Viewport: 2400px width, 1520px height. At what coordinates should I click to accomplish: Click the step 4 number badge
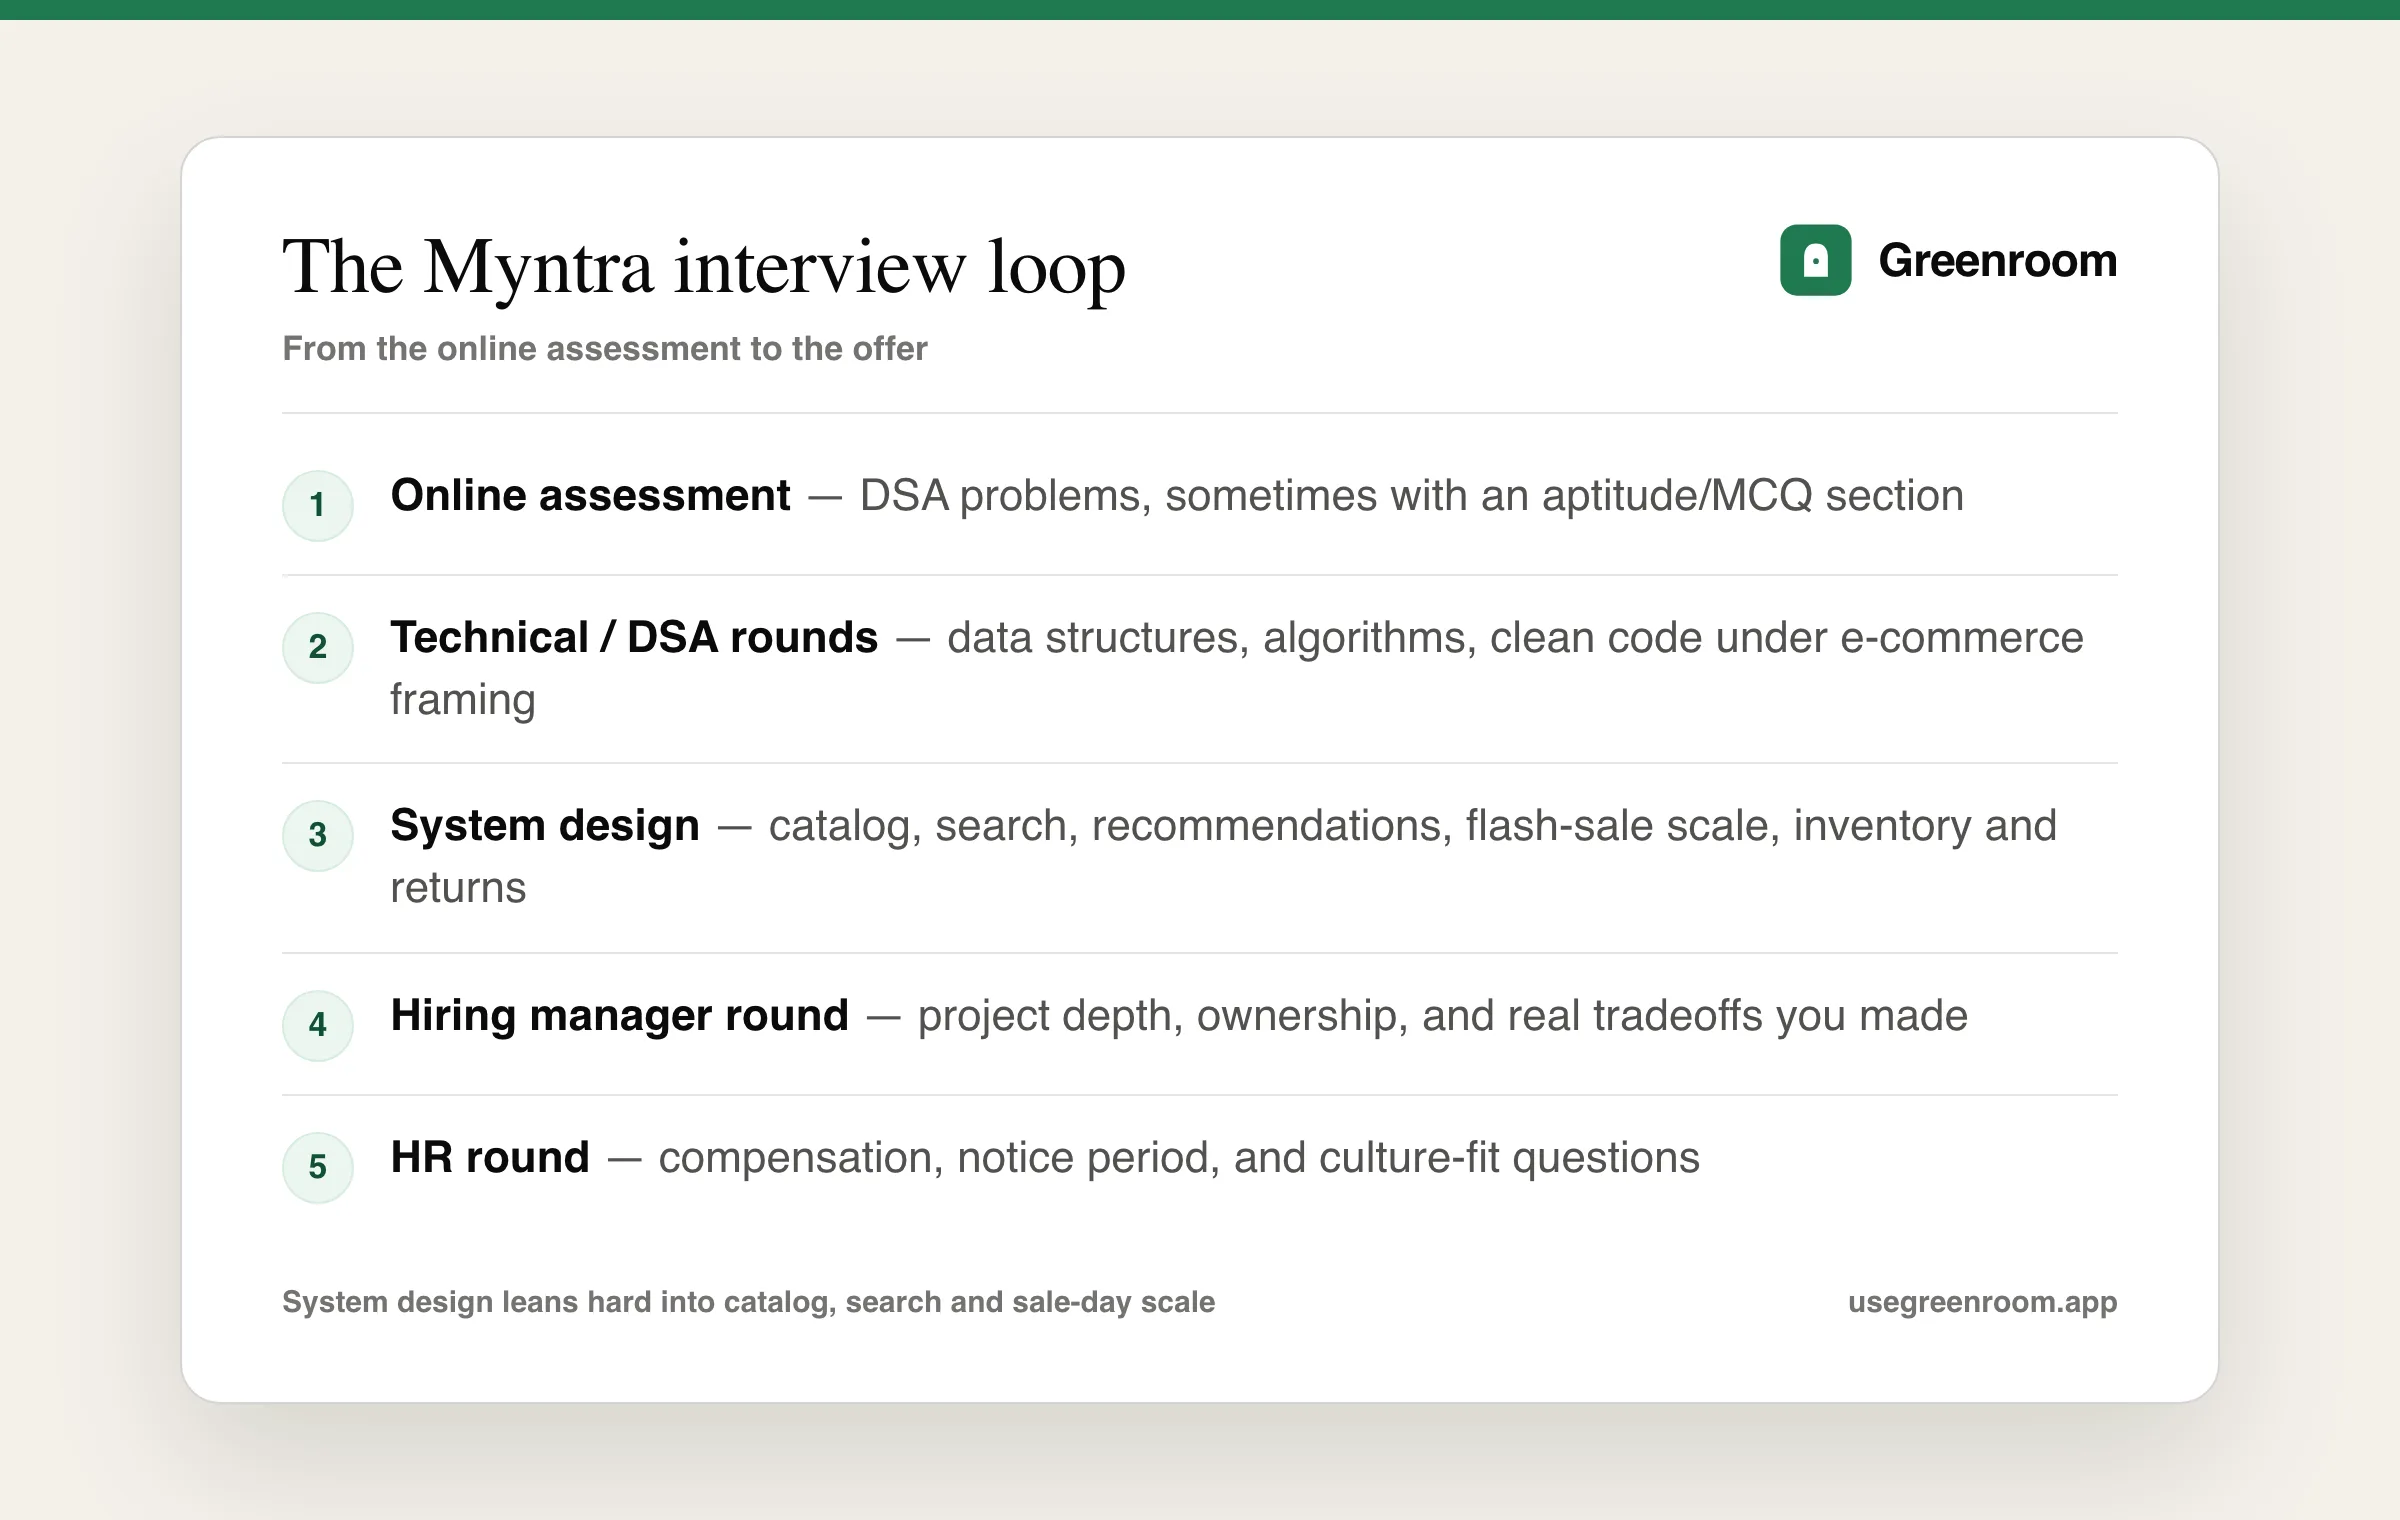click(x=318, y=1025)
